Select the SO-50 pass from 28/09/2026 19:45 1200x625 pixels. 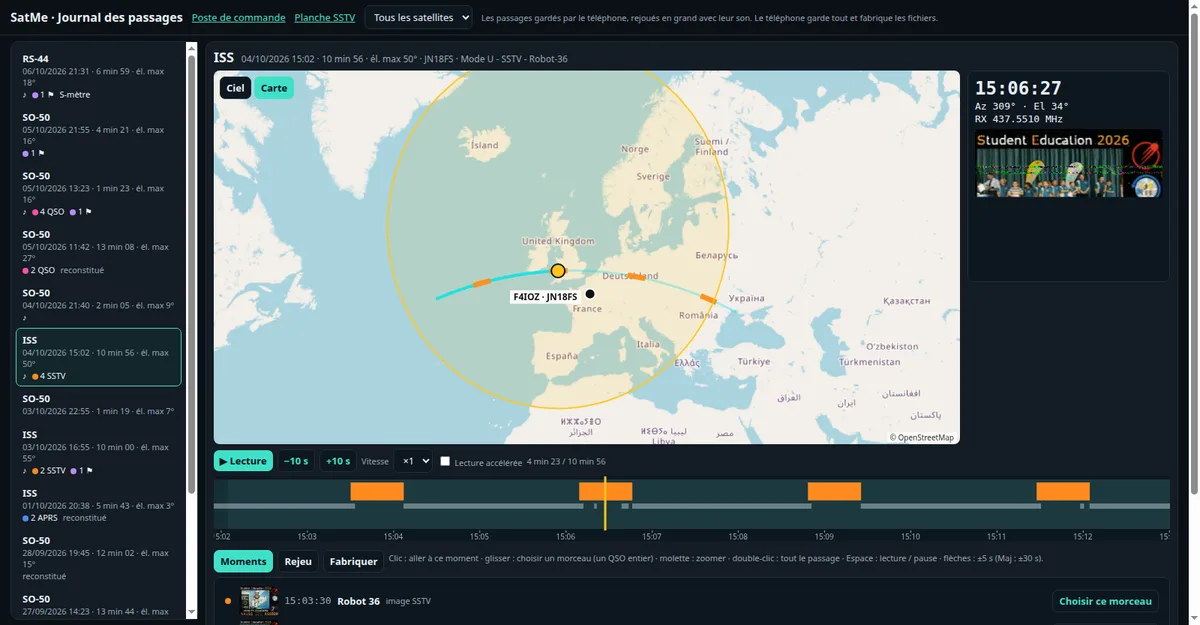click(x=99, y=558)
